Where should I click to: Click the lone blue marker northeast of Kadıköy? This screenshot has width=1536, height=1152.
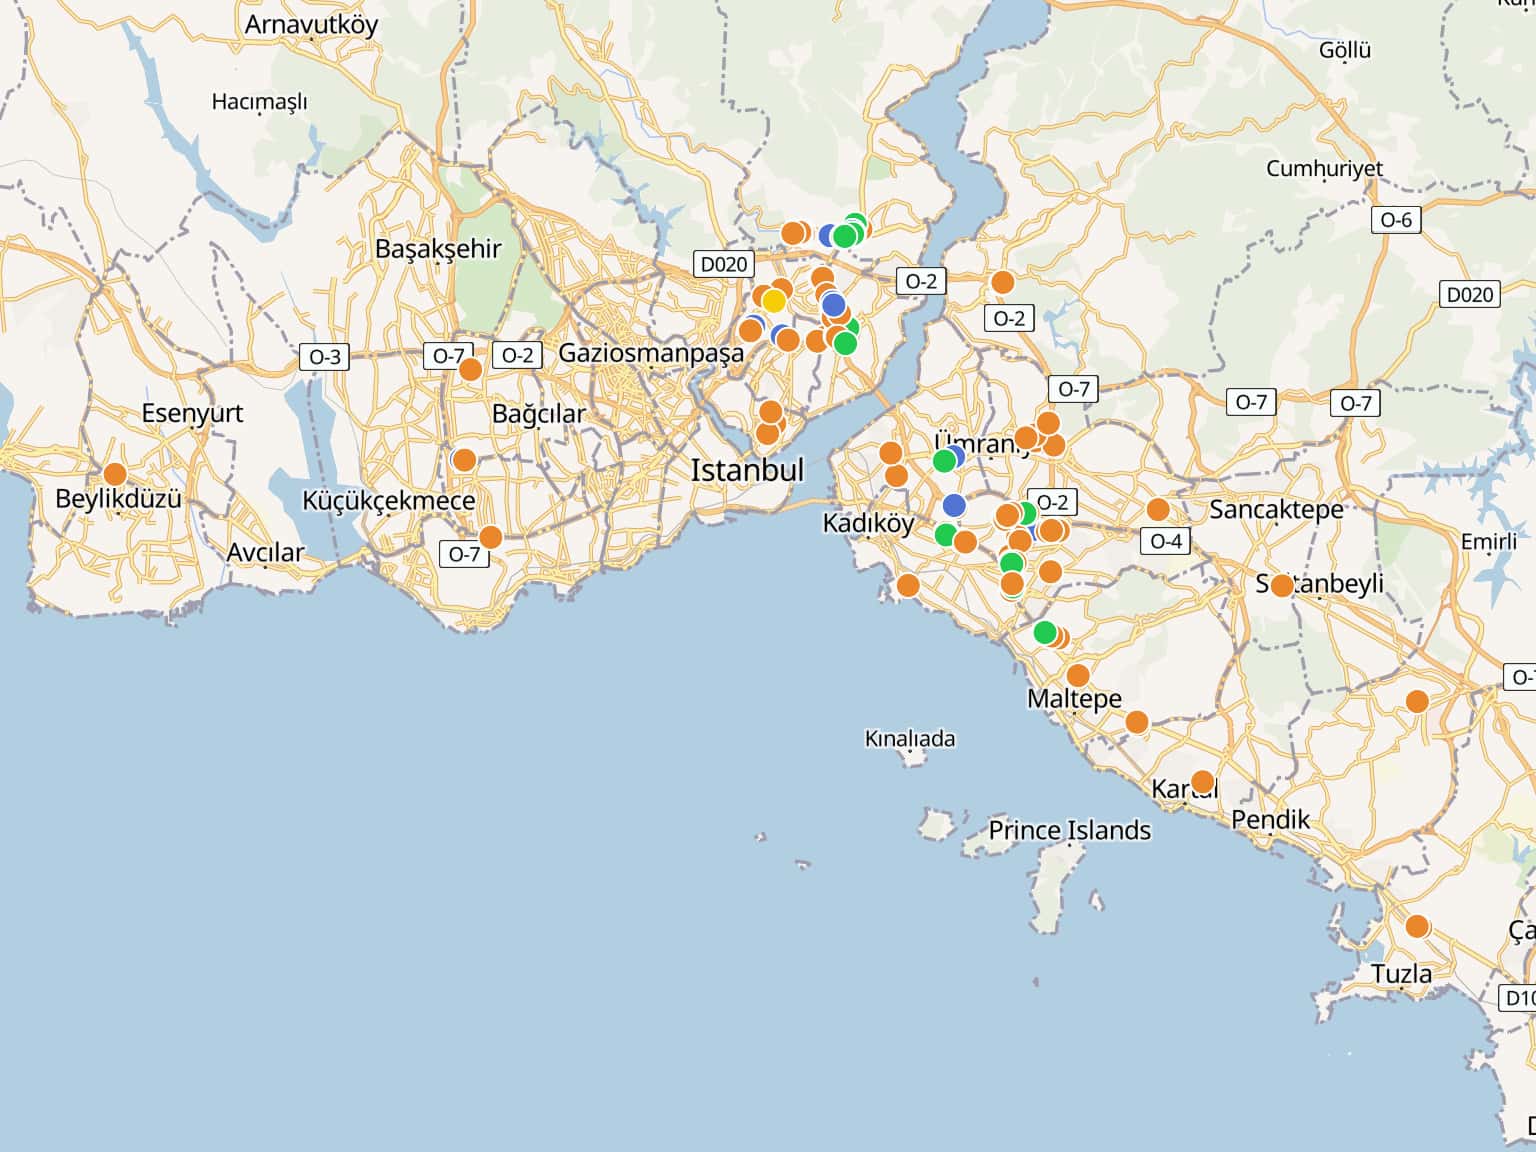(954, 505)
